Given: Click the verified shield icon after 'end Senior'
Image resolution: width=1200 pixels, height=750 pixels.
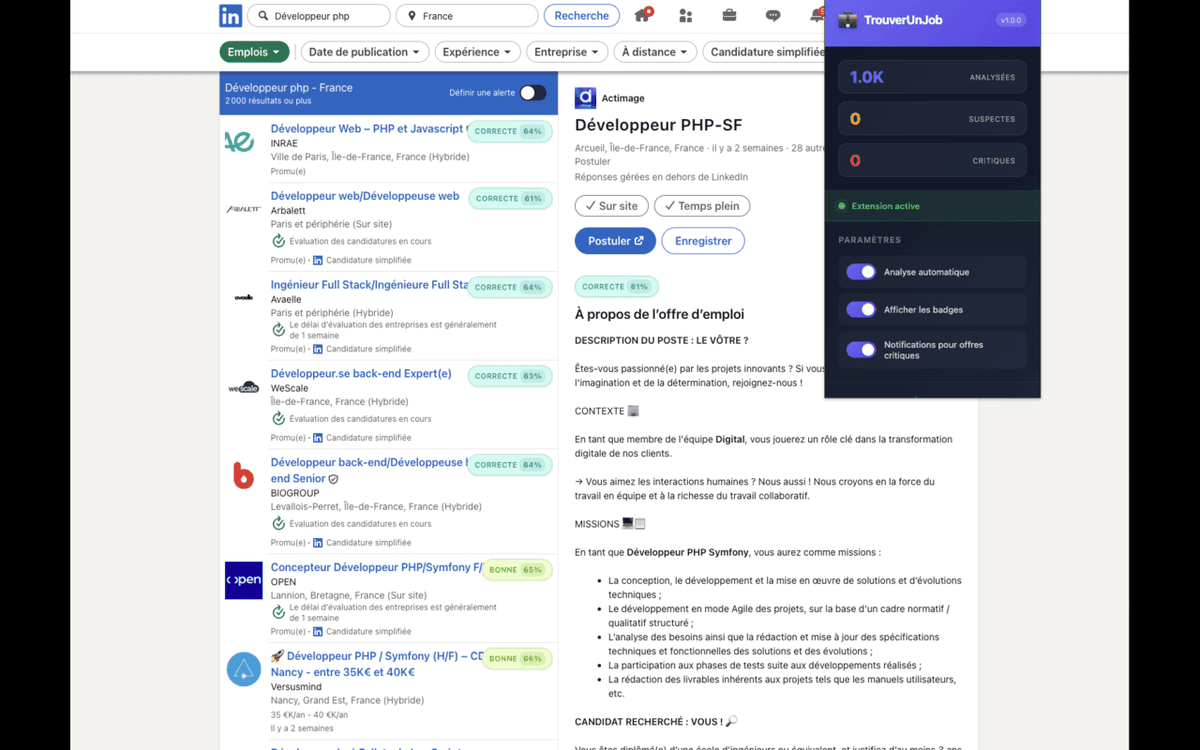Looking at the screenshot, I should [x=333, y=479].
